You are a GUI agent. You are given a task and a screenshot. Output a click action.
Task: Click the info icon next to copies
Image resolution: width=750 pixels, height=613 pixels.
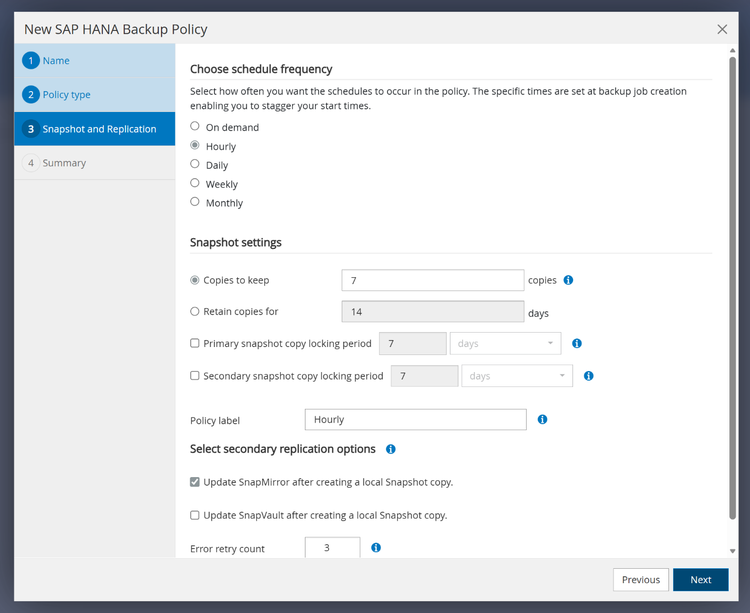point(568,280)
